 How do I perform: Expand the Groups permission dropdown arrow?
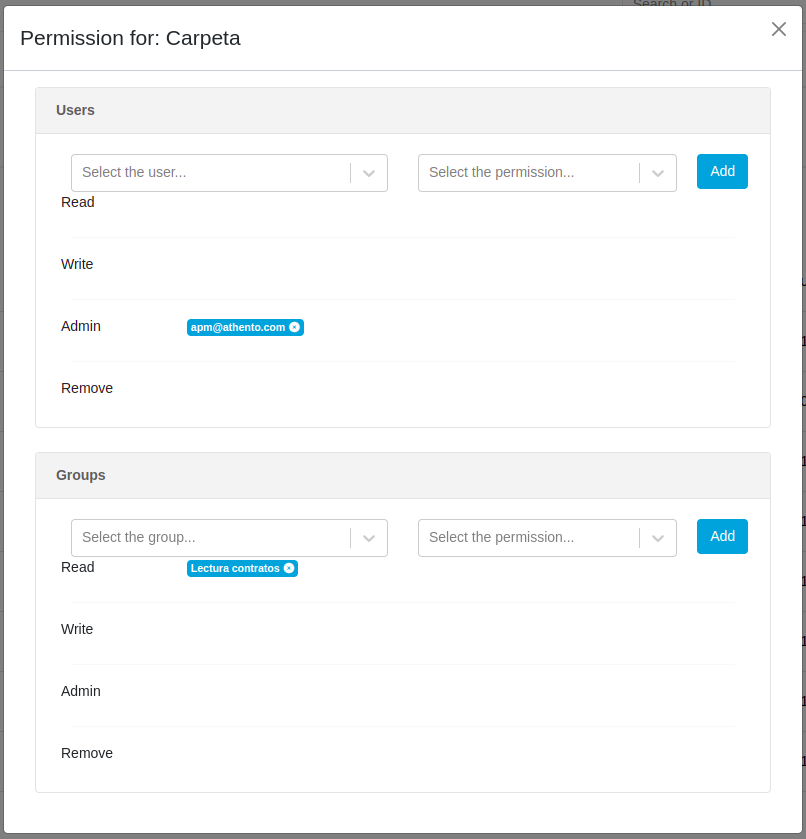click(x=658, y=538)
